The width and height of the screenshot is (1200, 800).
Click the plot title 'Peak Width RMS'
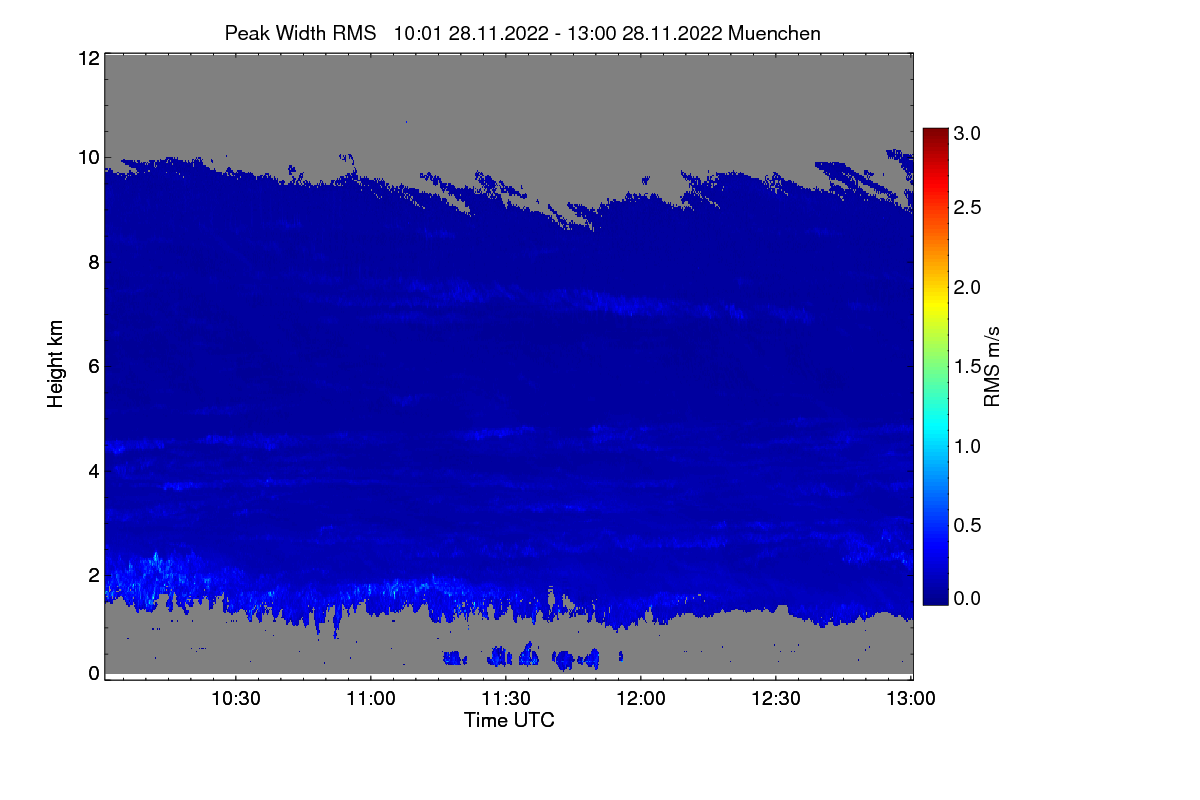[x=301, y=33]
